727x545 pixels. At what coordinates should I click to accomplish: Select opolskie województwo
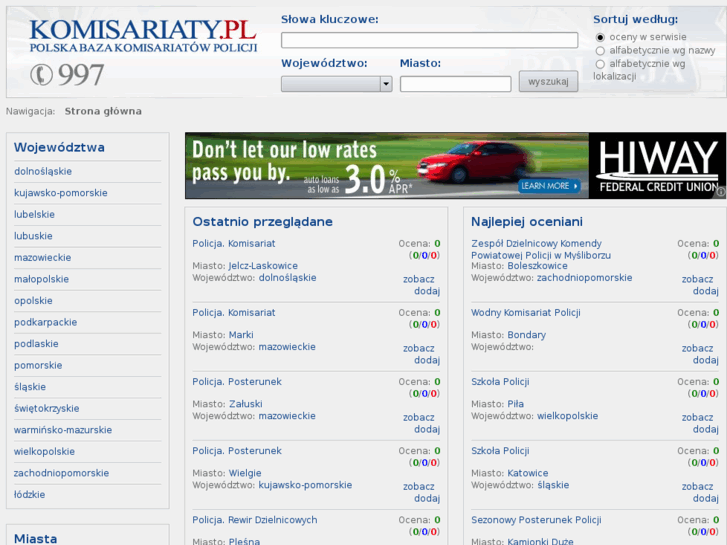33,301
